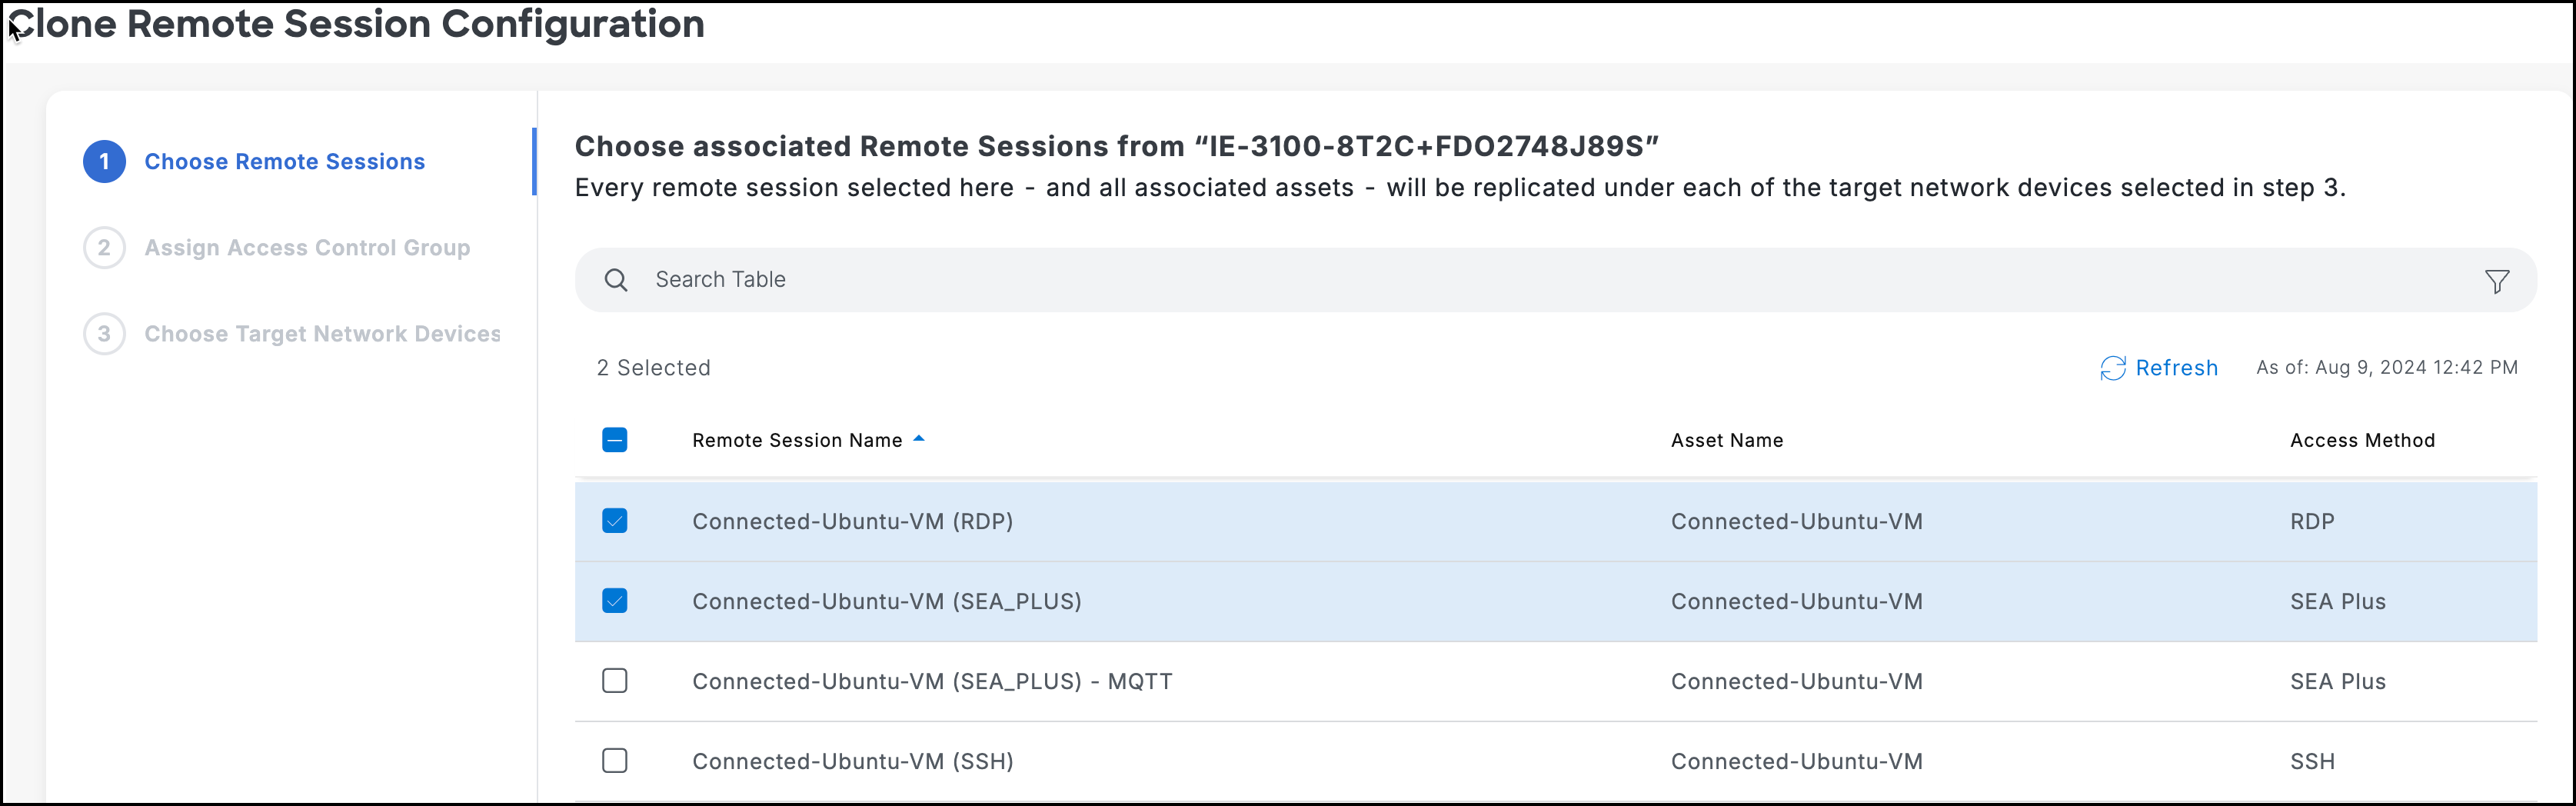
Task: Click the Refresh icon to reload sessions
Action: click(2113, 368)
